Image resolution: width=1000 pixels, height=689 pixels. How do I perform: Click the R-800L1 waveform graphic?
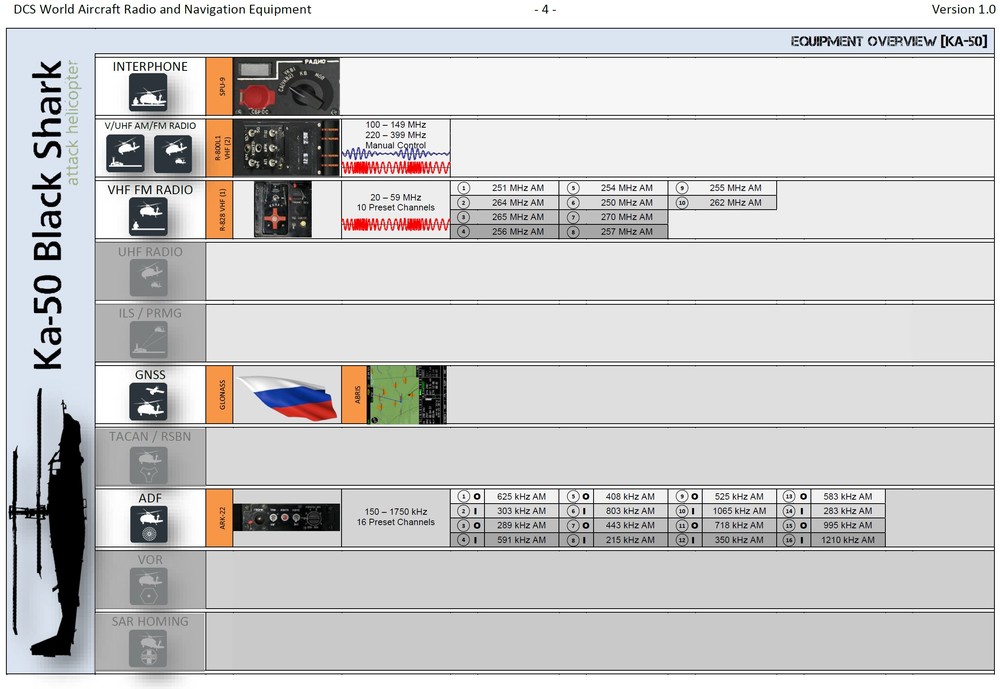tap(396, 161)
